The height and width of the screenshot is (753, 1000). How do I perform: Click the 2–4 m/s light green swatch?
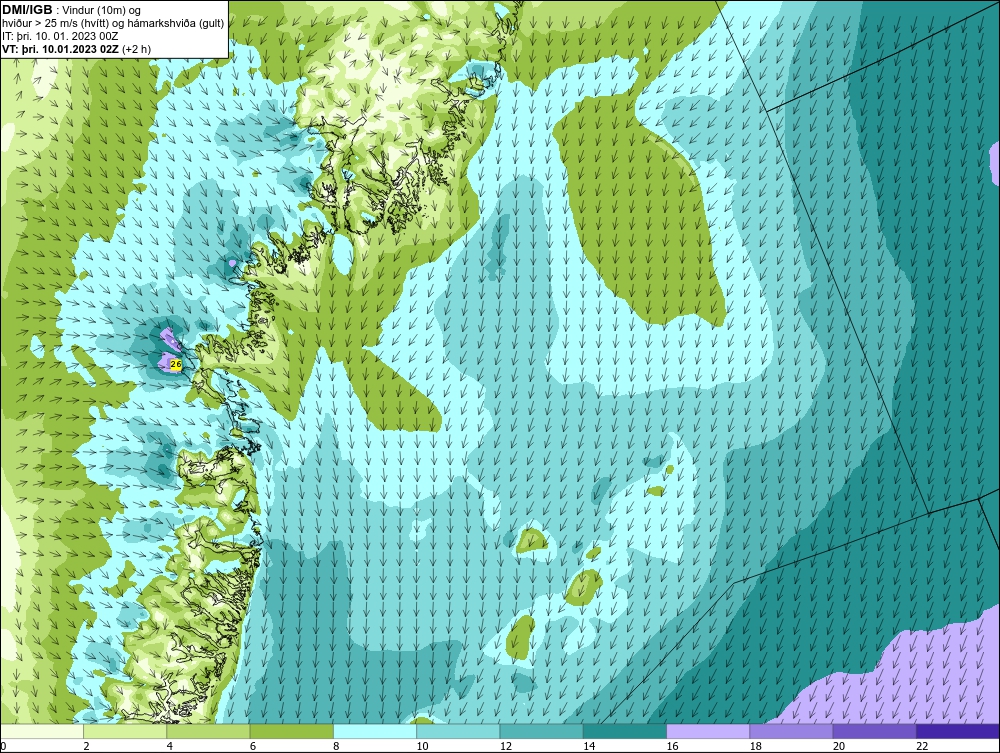coord(125,731)
